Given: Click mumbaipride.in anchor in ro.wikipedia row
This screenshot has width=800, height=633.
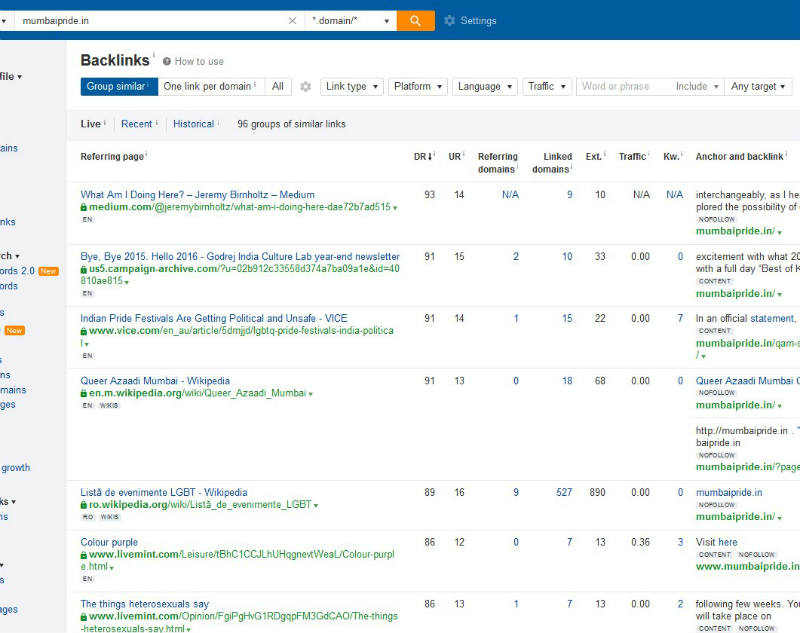Looking at the screenshot, I should pos(729,493).
